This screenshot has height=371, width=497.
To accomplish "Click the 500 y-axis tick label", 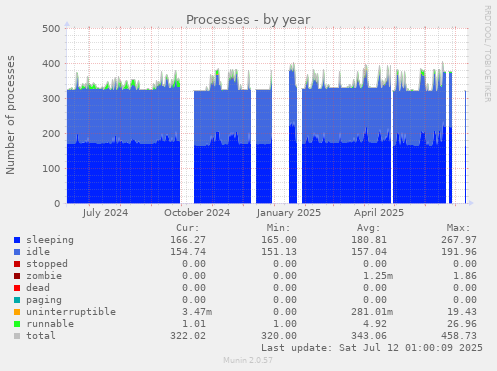I will pos(51,28).
